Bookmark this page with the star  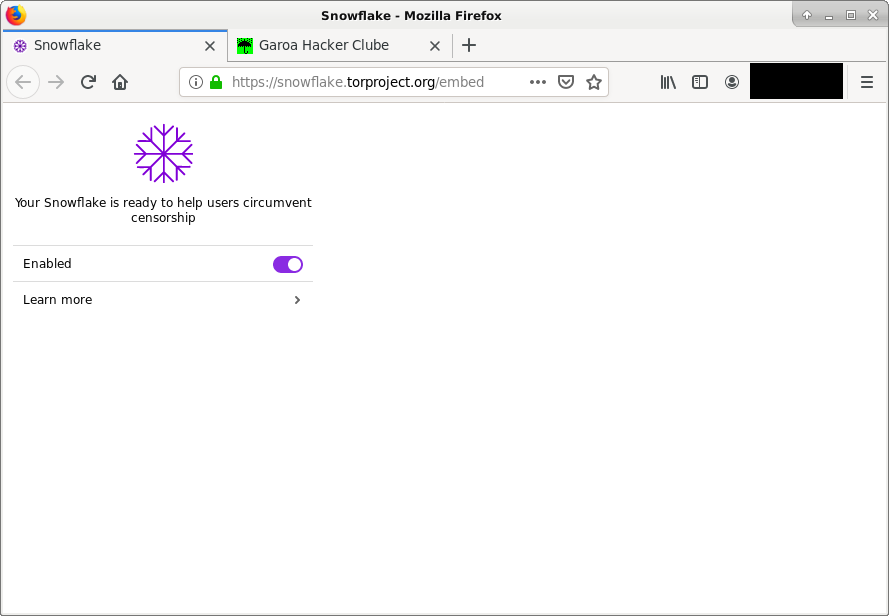594,82
